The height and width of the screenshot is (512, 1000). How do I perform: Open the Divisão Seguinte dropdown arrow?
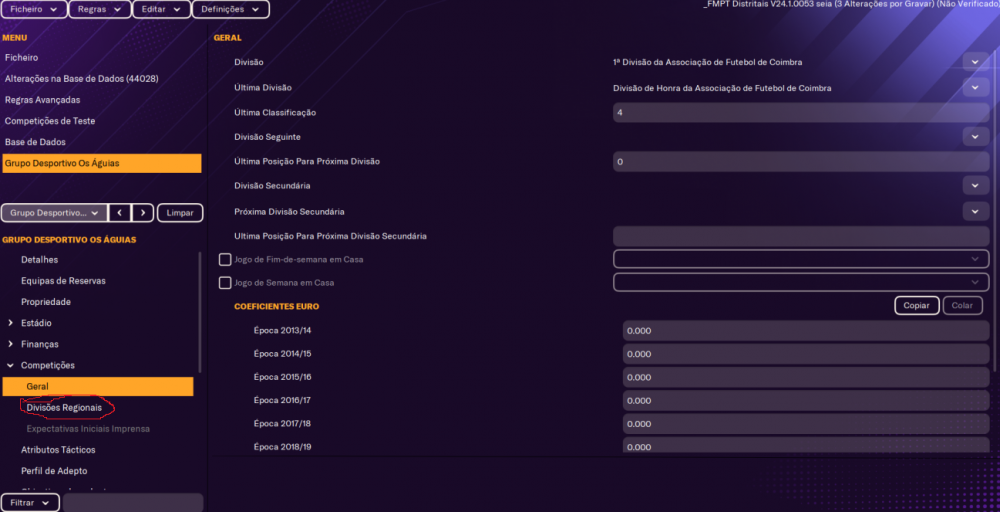pyautogui.click(x=975, y=137)
